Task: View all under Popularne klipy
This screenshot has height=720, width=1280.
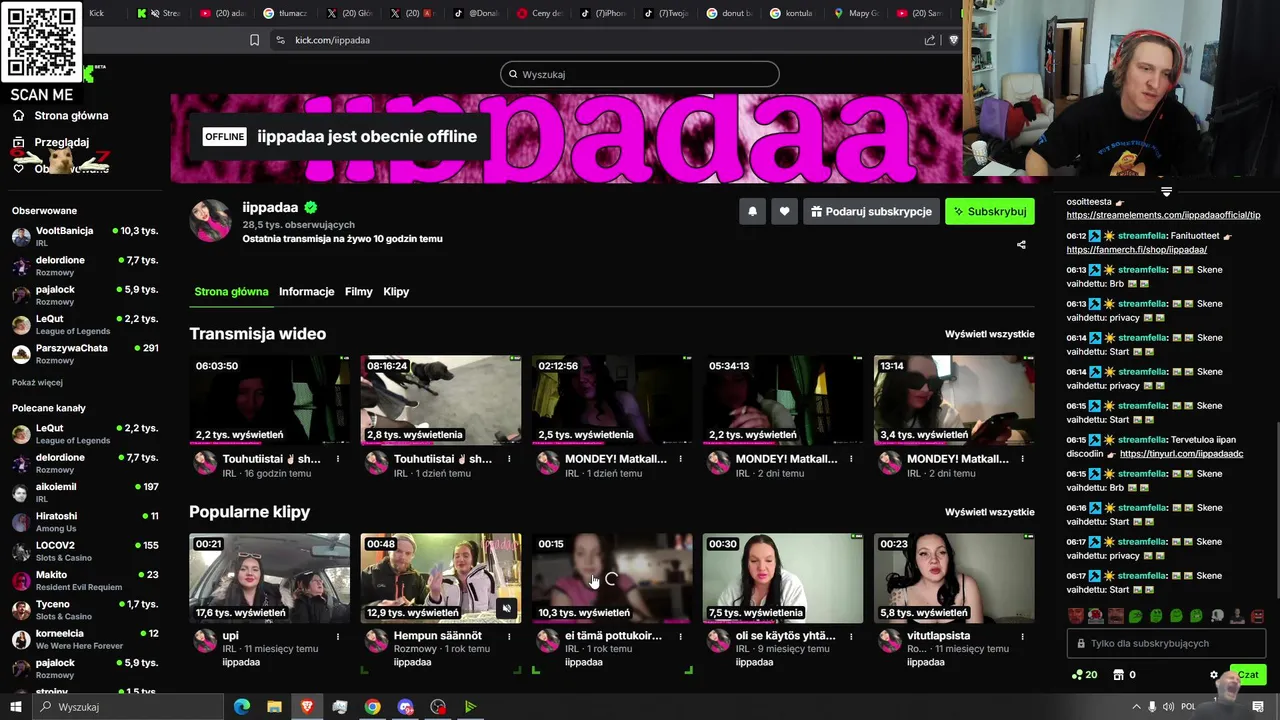Action: pos(990,512)
